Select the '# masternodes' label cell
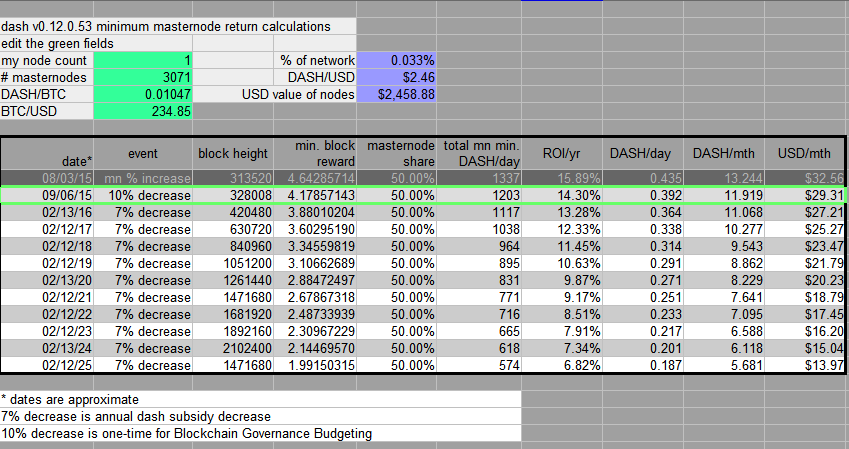 click(47, 77)
